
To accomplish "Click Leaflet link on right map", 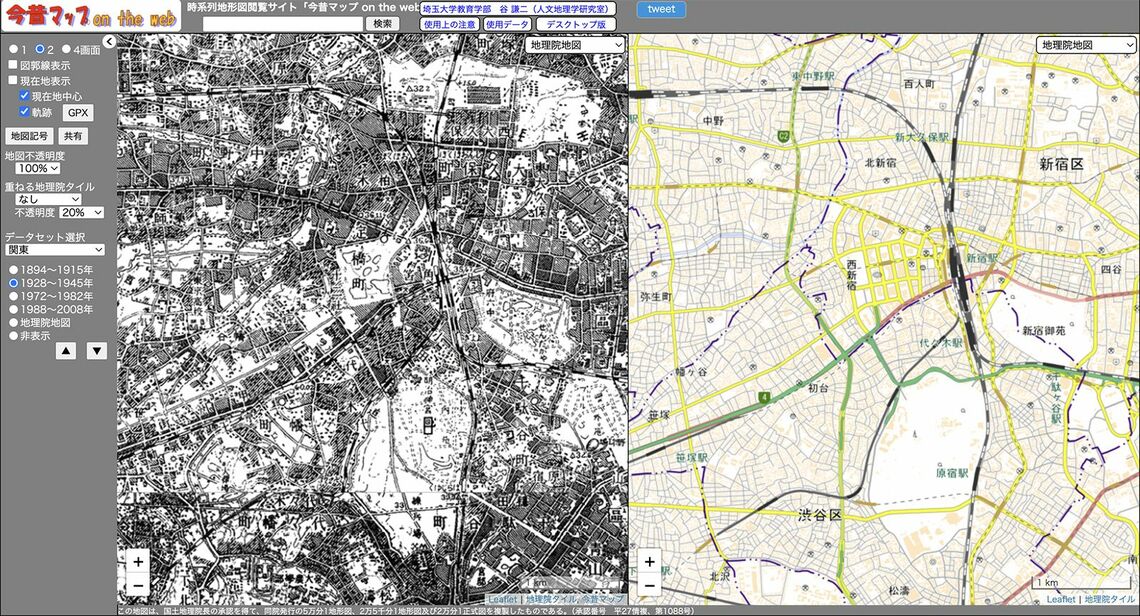I will [1061, 599].
